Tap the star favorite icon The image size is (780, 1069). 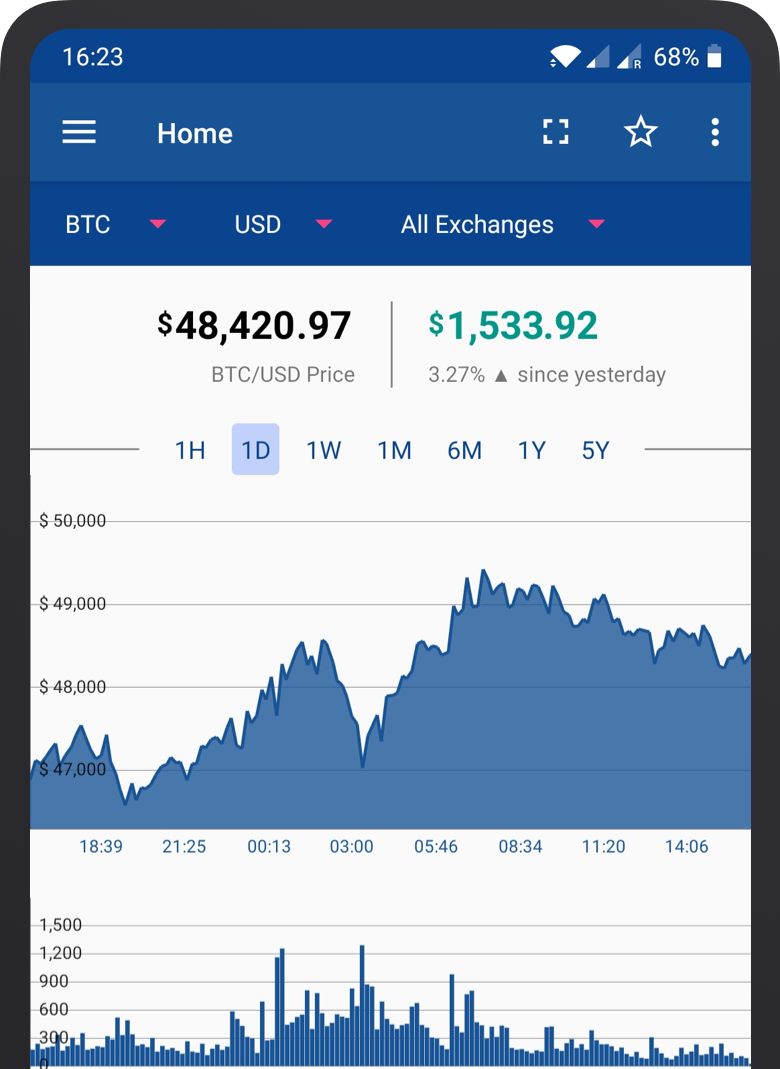coord(640,132)
